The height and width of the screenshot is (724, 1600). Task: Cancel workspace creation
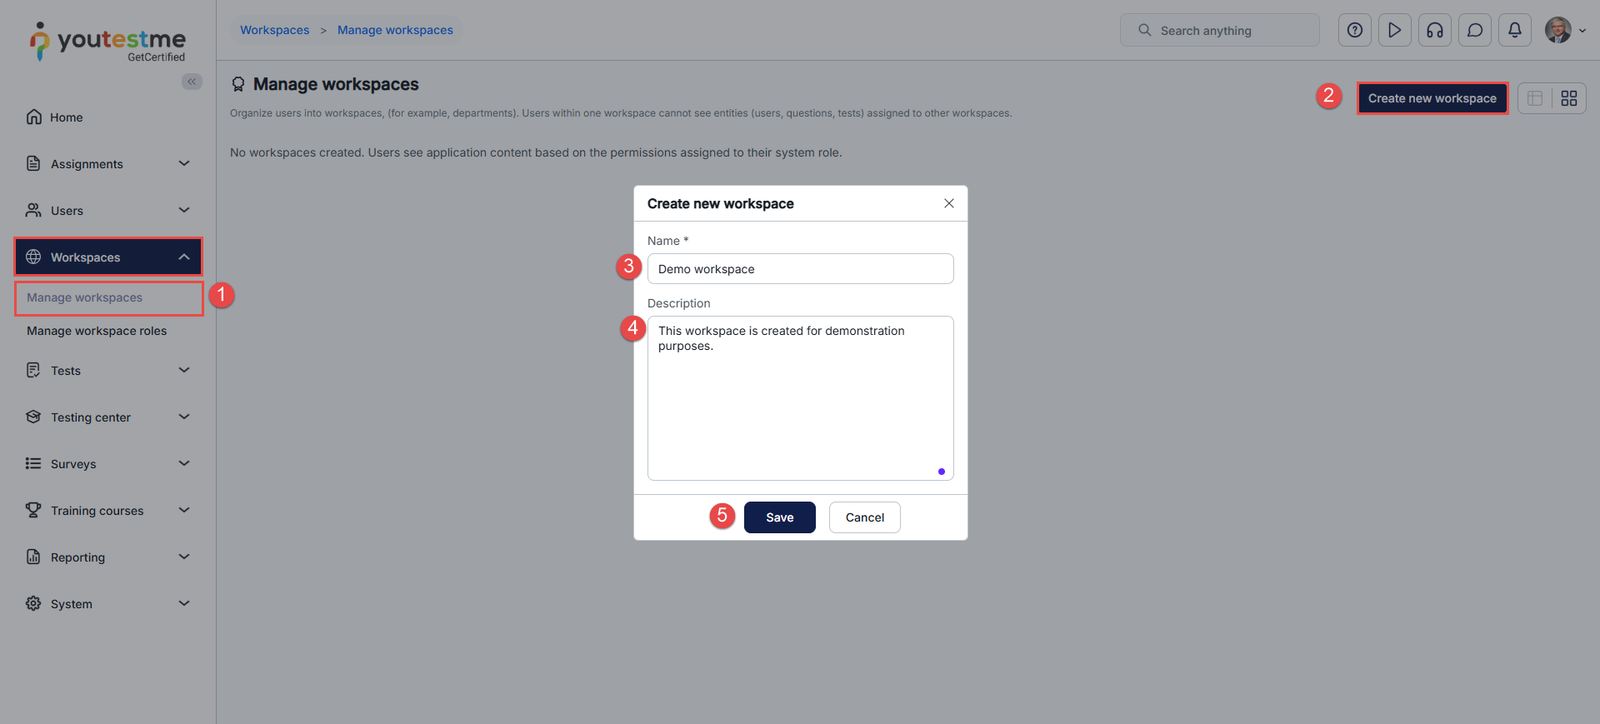click(865, 517)
